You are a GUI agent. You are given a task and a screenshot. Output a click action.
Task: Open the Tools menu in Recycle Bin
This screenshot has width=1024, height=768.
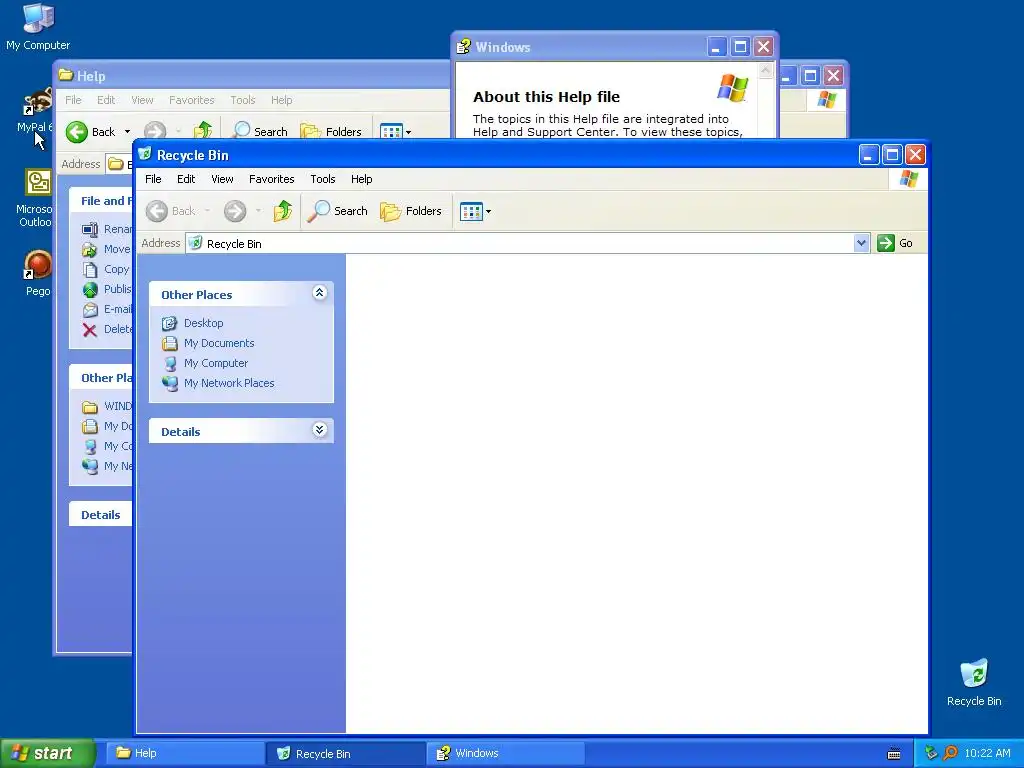point(323,179)
